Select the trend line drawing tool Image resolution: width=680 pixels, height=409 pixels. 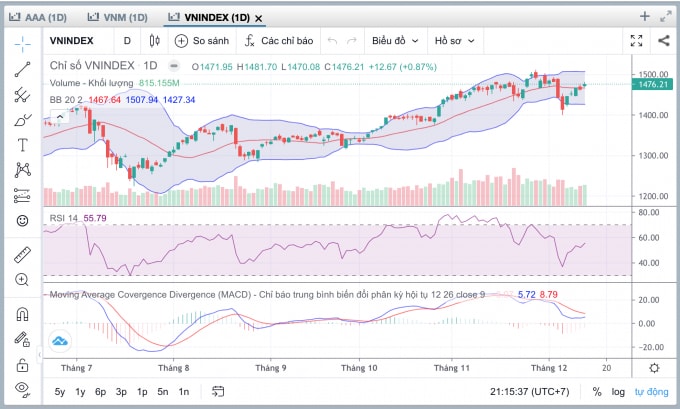tap(22, 69)
